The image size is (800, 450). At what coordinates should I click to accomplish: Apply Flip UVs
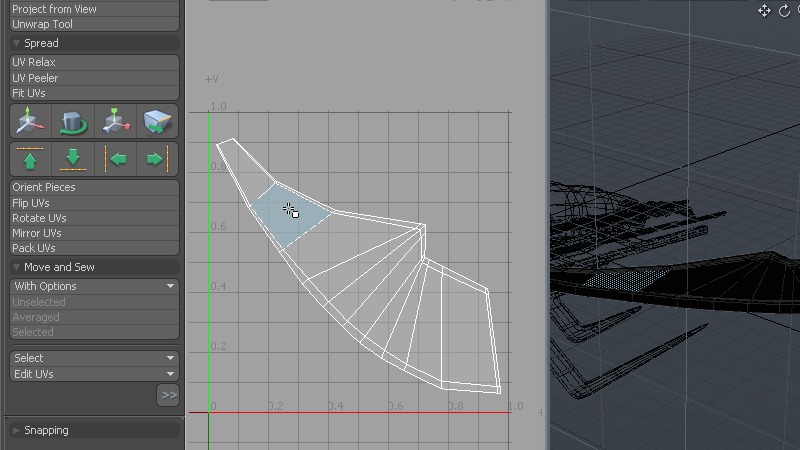pos(94,203)
